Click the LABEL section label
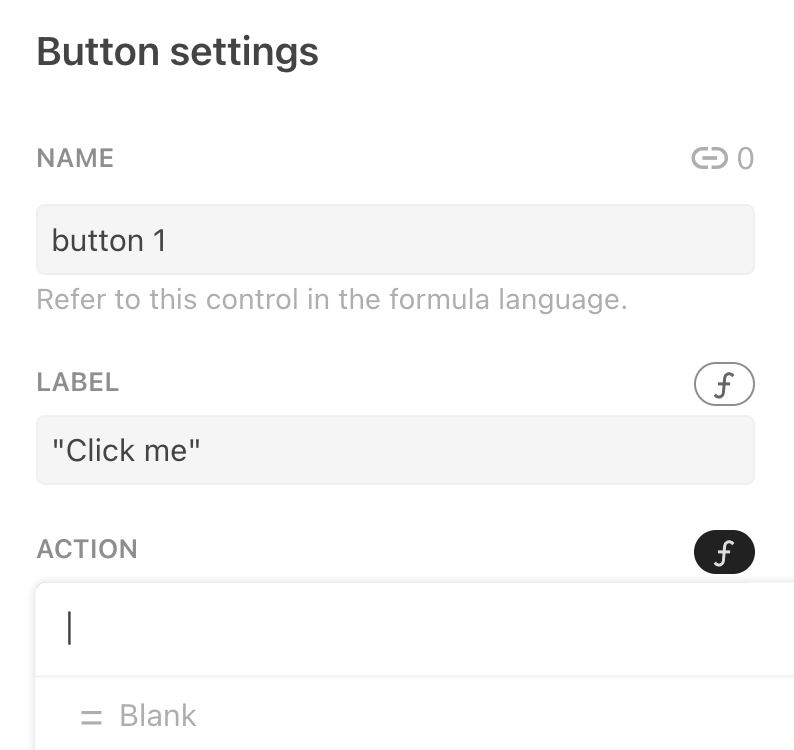The width and height of the screenshot is (794, 750). [x=78, y=382]
